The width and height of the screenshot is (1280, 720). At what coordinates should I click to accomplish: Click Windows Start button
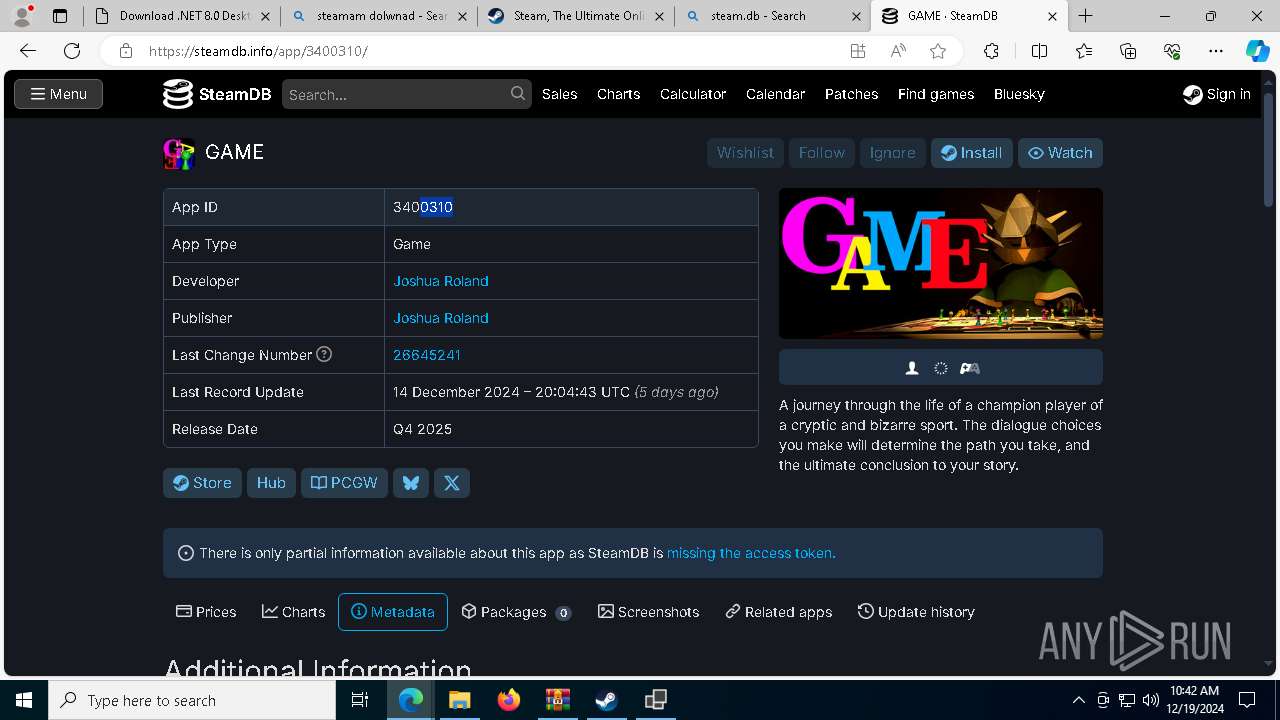23,700
